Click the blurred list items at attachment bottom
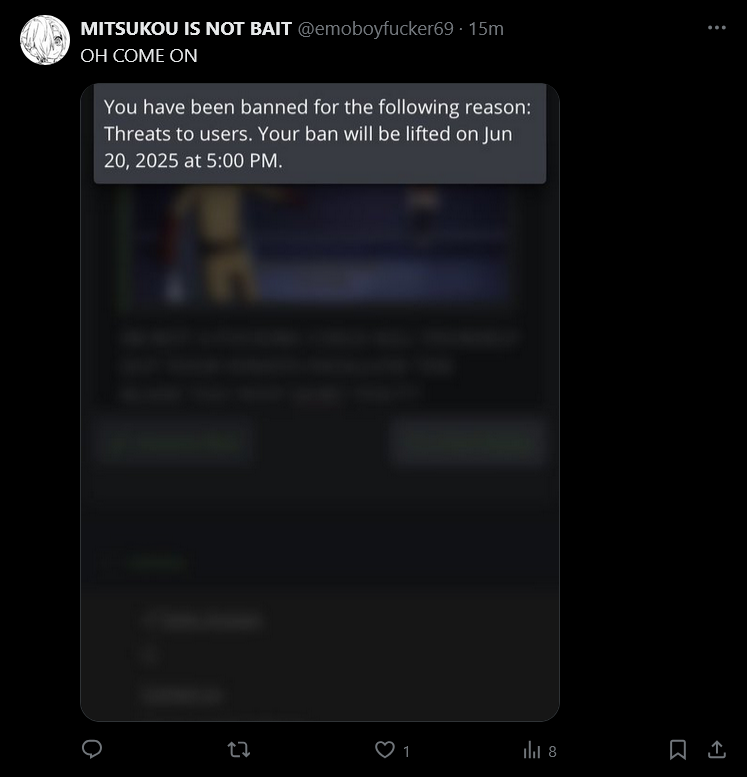 [203, 657]
